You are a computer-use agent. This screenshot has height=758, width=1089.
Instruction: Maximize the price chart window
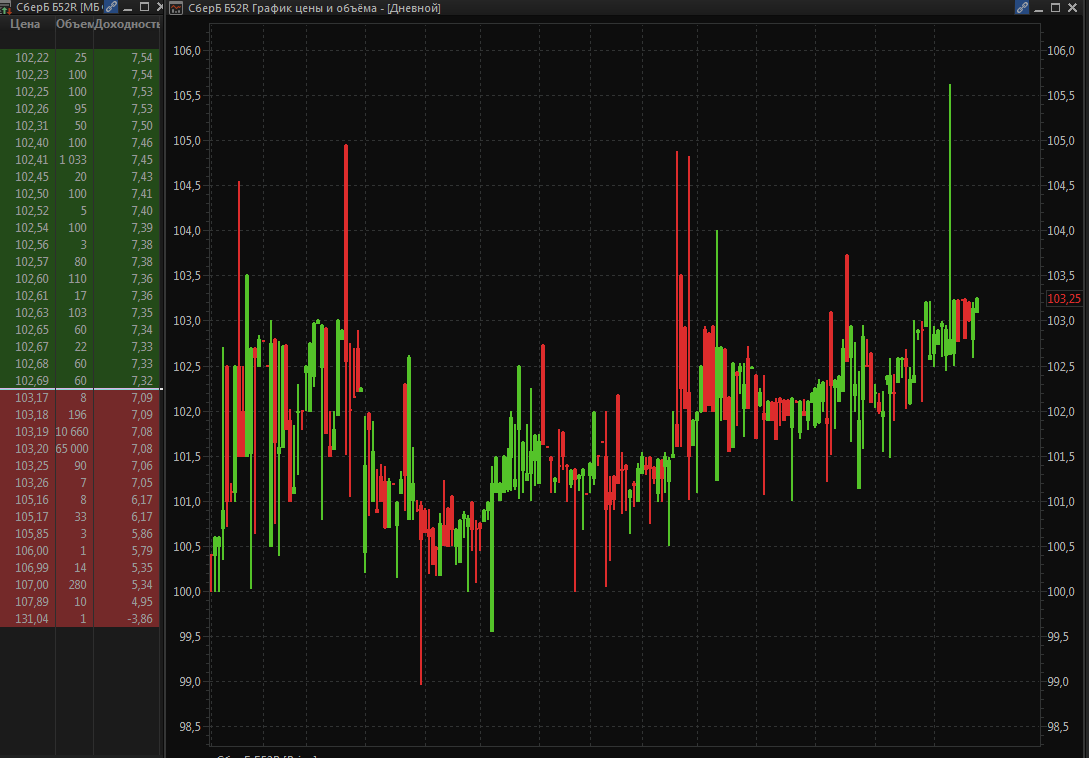tap(1055, 7)
